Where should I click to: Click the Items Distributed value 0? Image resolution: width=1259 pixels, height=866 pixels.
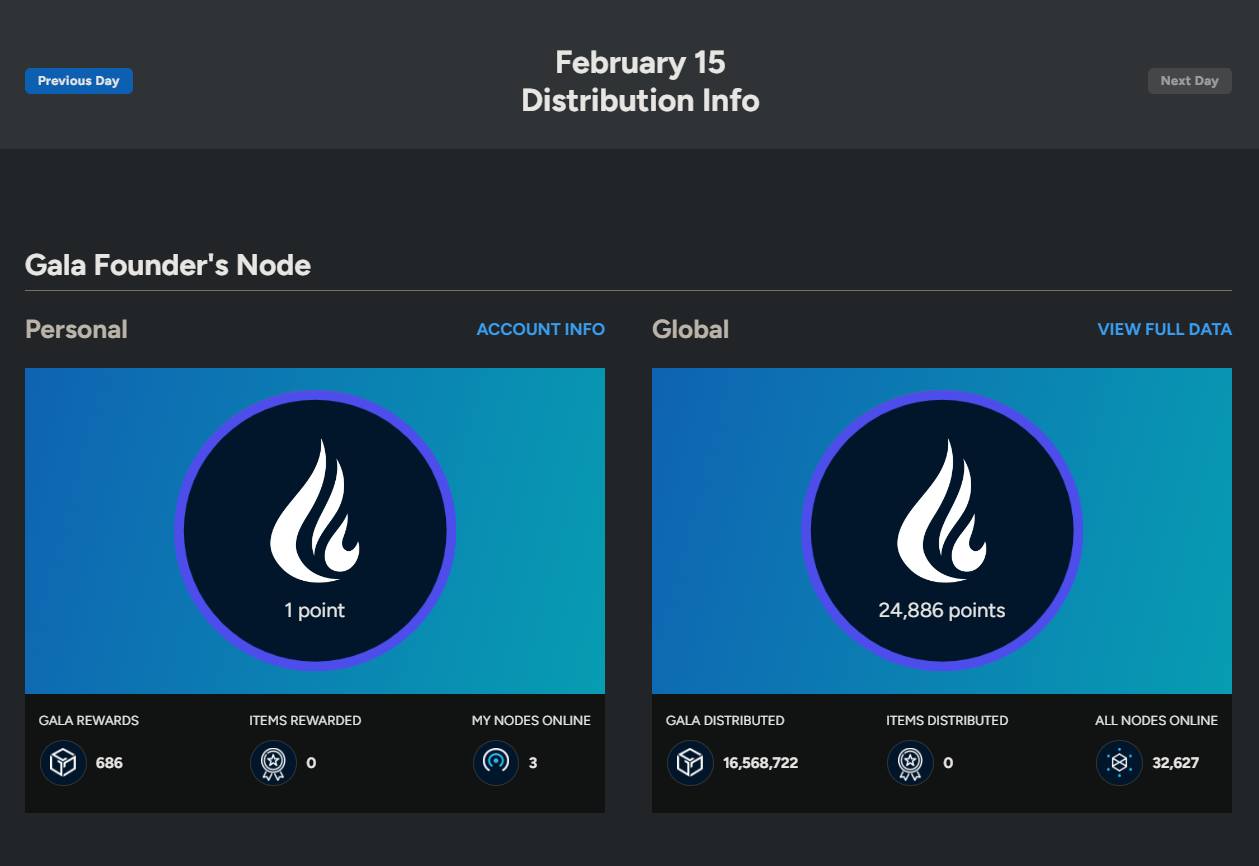pos(948,763)
